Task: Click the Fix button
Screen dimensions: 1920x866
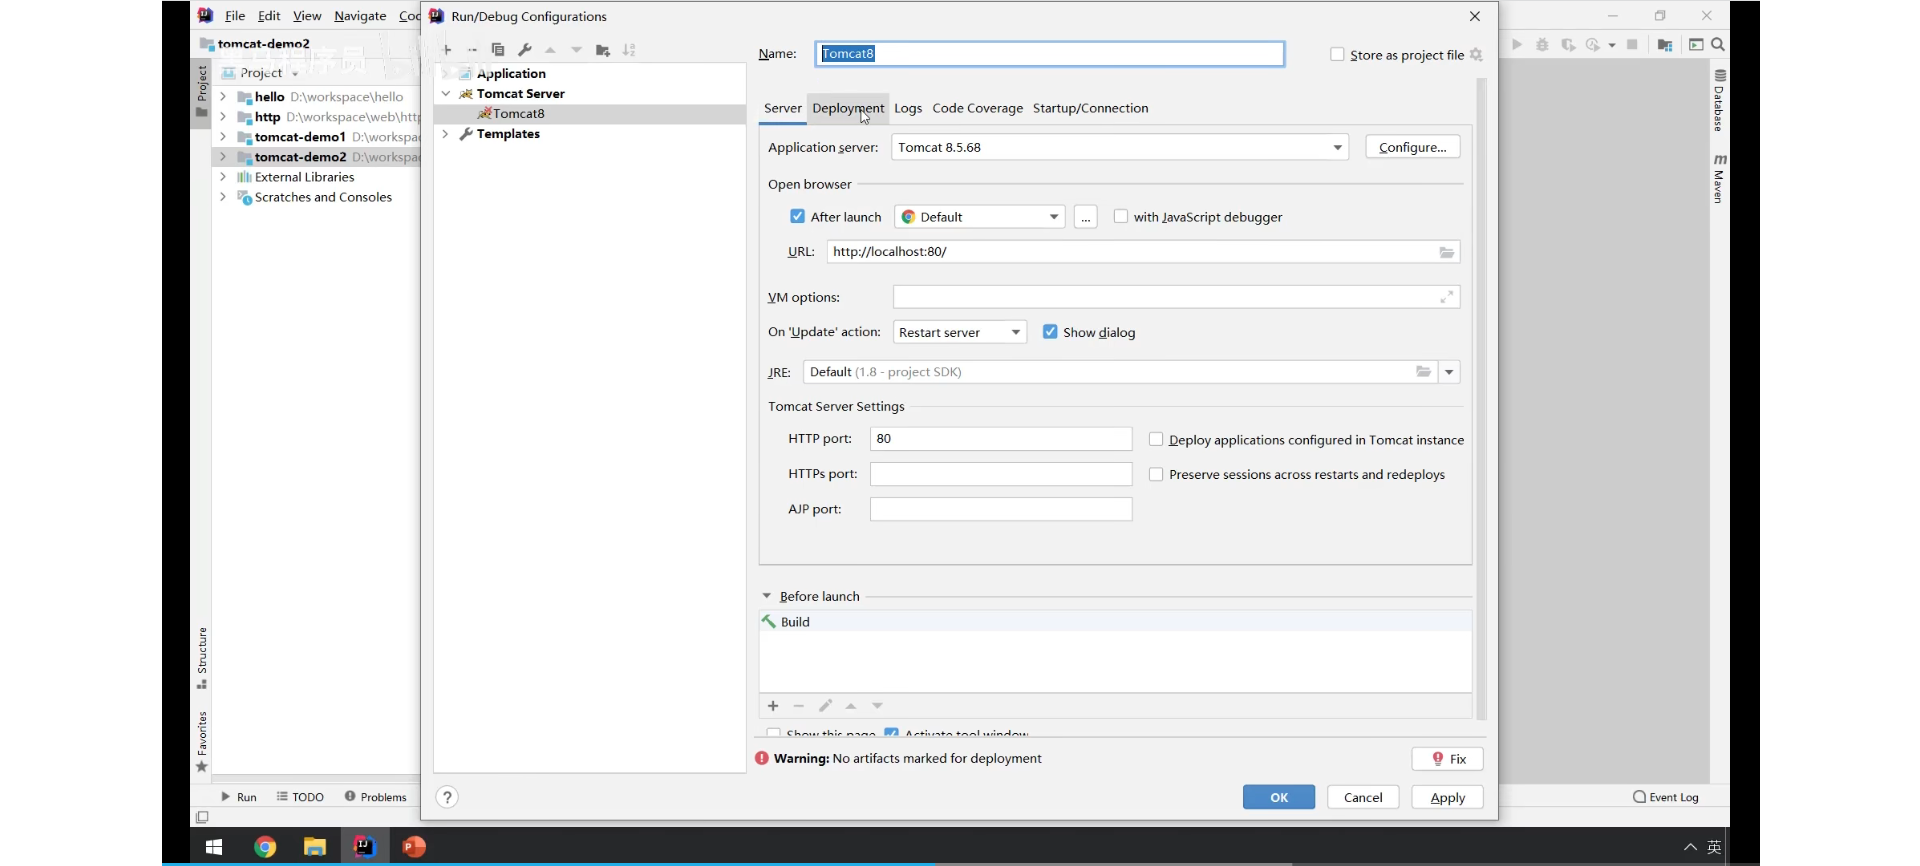Action: pyautogui.click(x=1448, y=759)
